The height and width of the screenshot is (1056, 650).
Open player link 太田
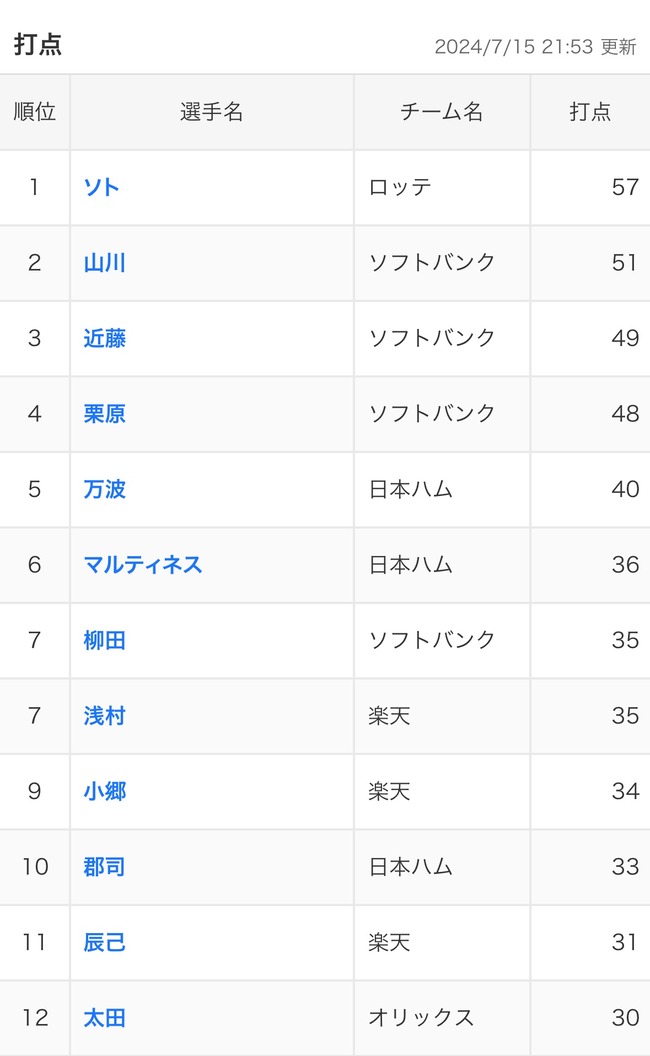tap(104, 1017)
